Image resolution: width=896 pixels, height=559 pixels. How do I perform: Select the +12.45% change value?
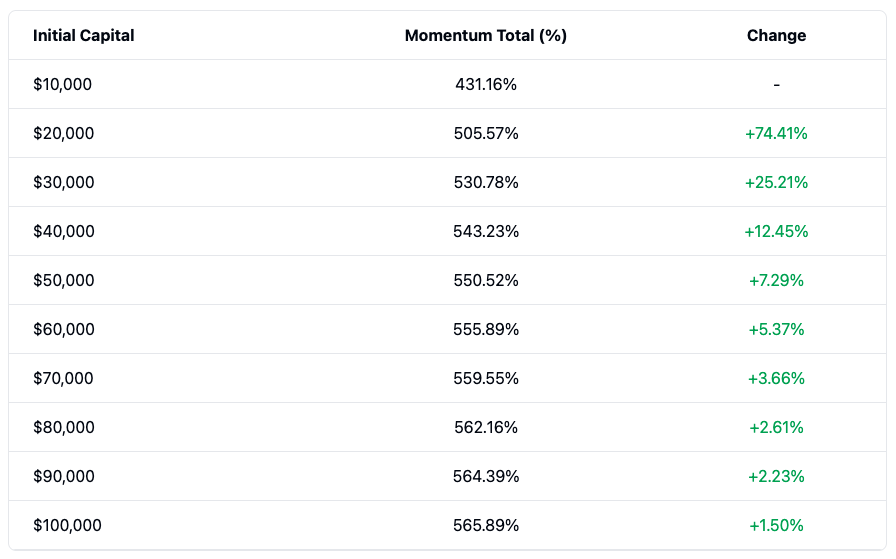776,232
